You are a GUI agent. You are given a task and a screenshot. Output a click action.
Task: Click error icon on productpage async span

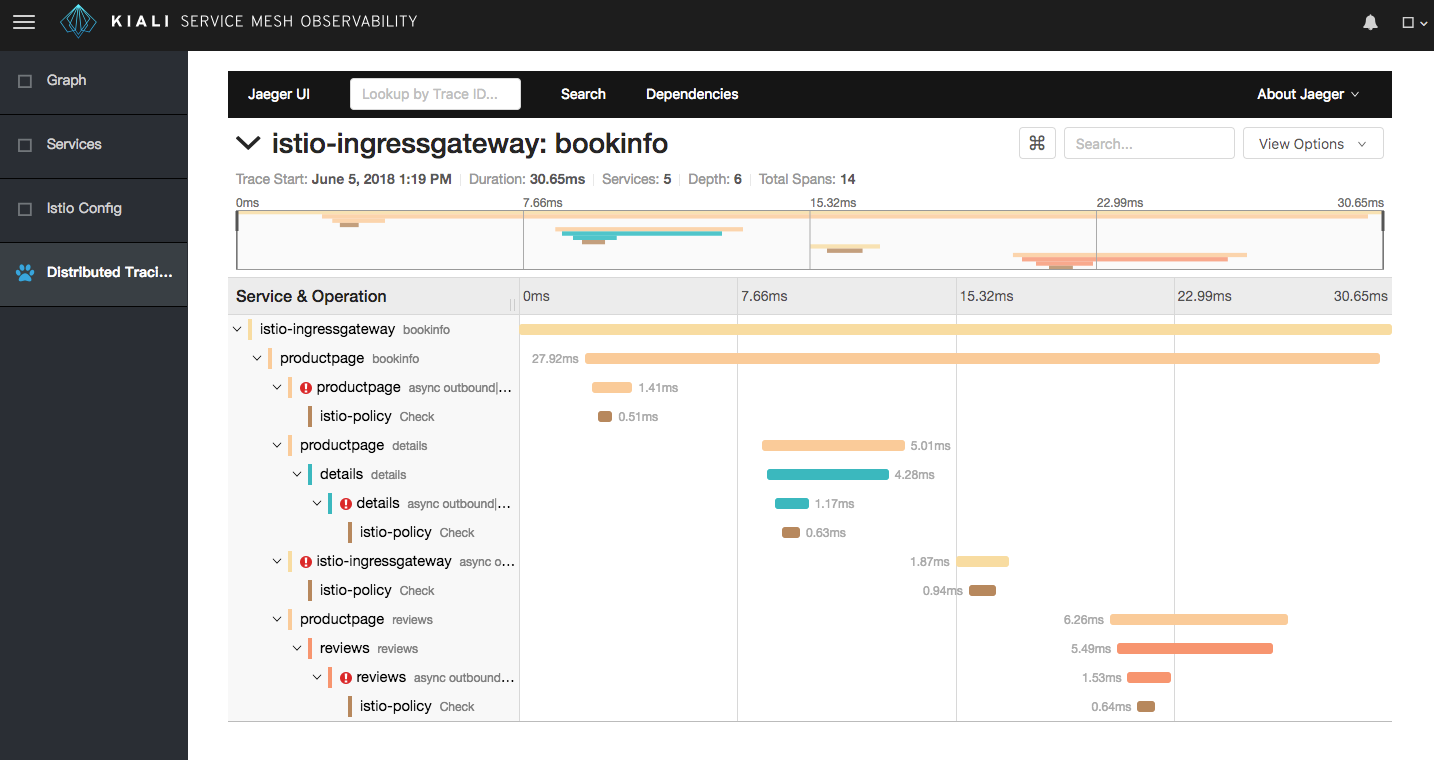tap(306, 388)
